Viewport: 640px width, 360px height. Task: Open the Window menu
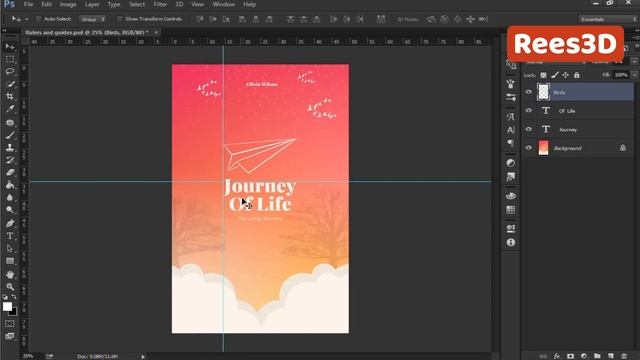pos(224,4)
